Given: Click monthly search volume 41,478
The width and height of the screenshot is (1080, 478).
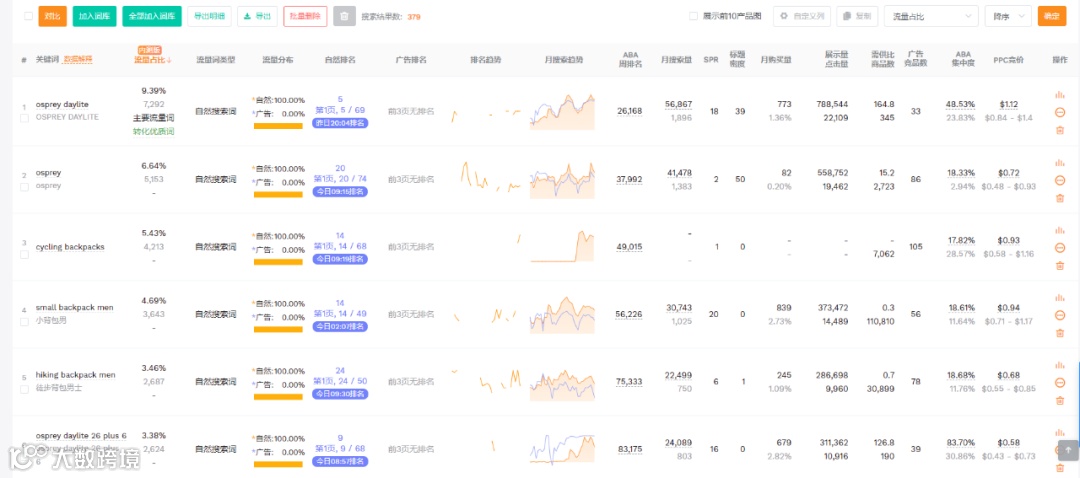Looking at the screenshot, I should pyautogui.click(x=679, y=172).
